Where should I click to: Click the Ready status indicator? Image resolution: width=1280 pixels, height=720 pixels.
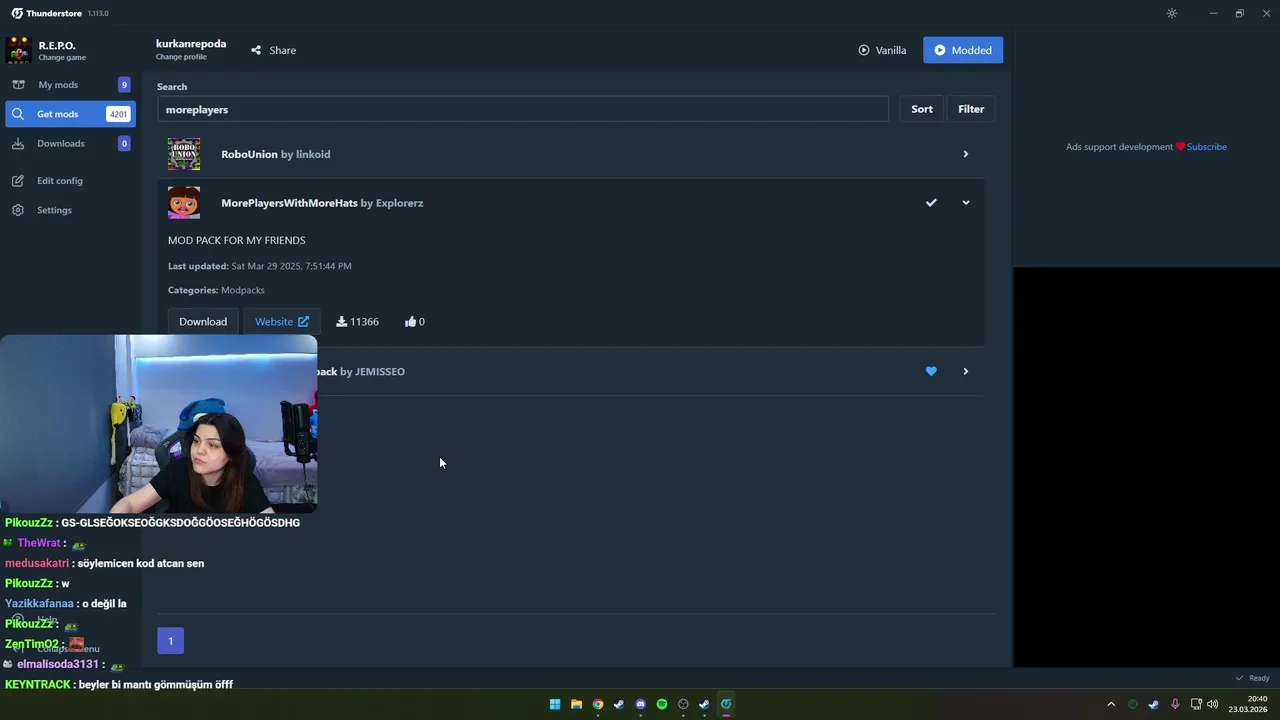tap(1252, 678)
